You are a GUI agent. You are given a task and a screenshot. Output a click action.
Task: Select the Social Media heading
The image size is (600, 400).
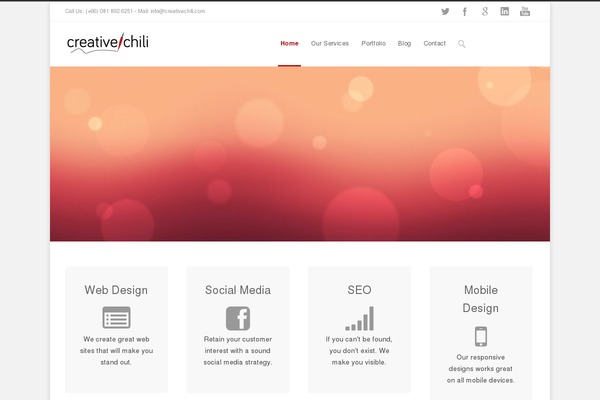(x=238, y=290)
